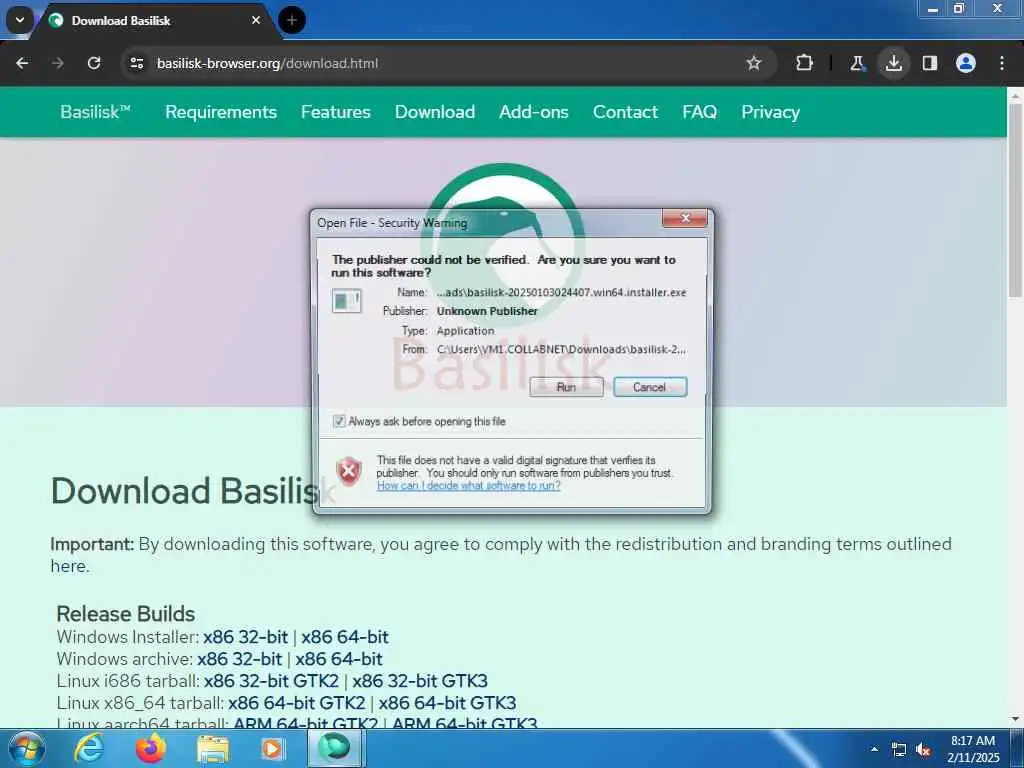Launch Firefox from taskbar

[x=150, y=749]
